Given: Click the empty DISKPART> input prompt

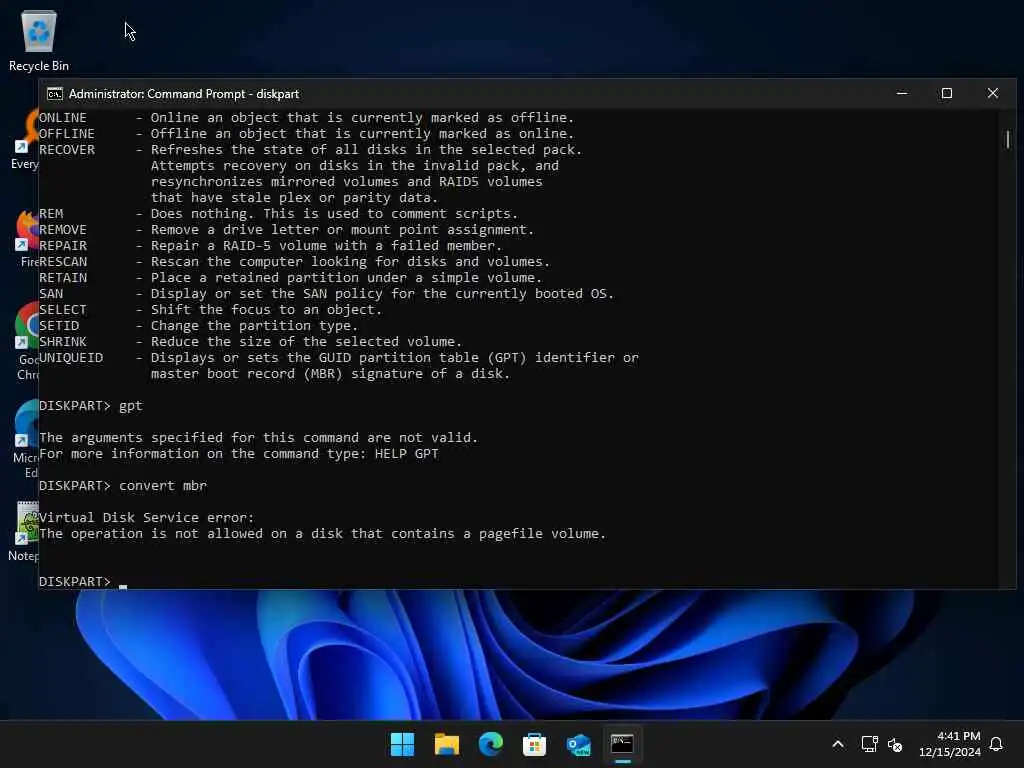Looking at the screenshot, I should tap(83, 581).
